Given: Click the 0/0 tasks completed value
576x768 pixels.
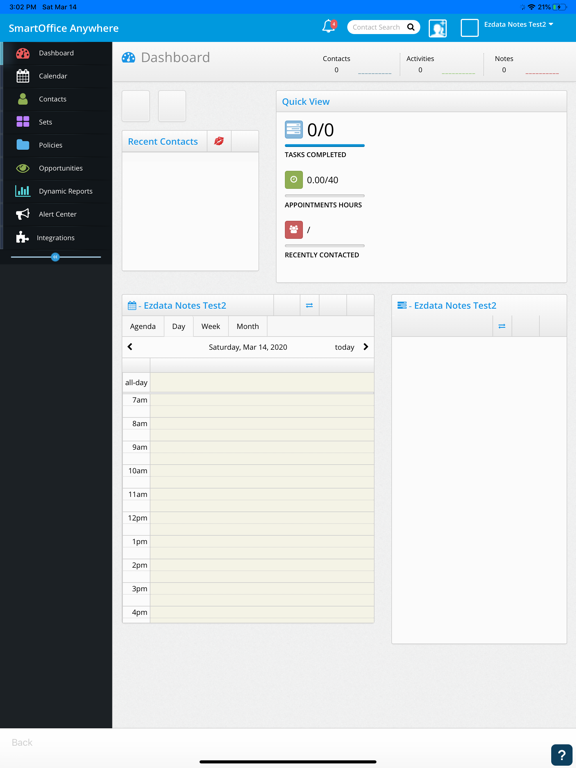Looking at the screenshot, I should click(x=320, y=130).
